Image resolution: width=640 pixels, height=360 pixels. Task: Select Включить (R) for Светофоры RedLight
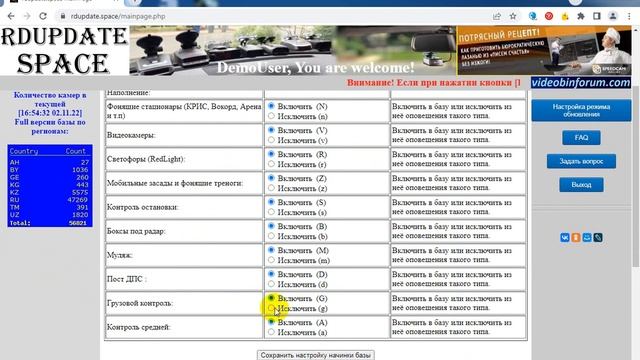[x=271, y=154]
